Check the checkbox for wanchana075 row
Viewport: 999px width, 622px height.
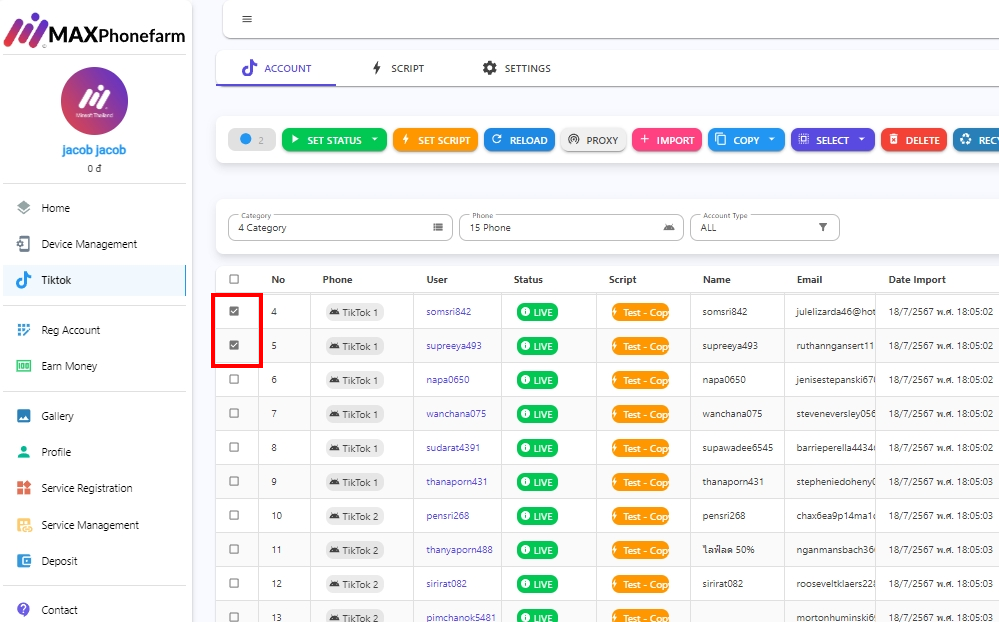(234, 414)
